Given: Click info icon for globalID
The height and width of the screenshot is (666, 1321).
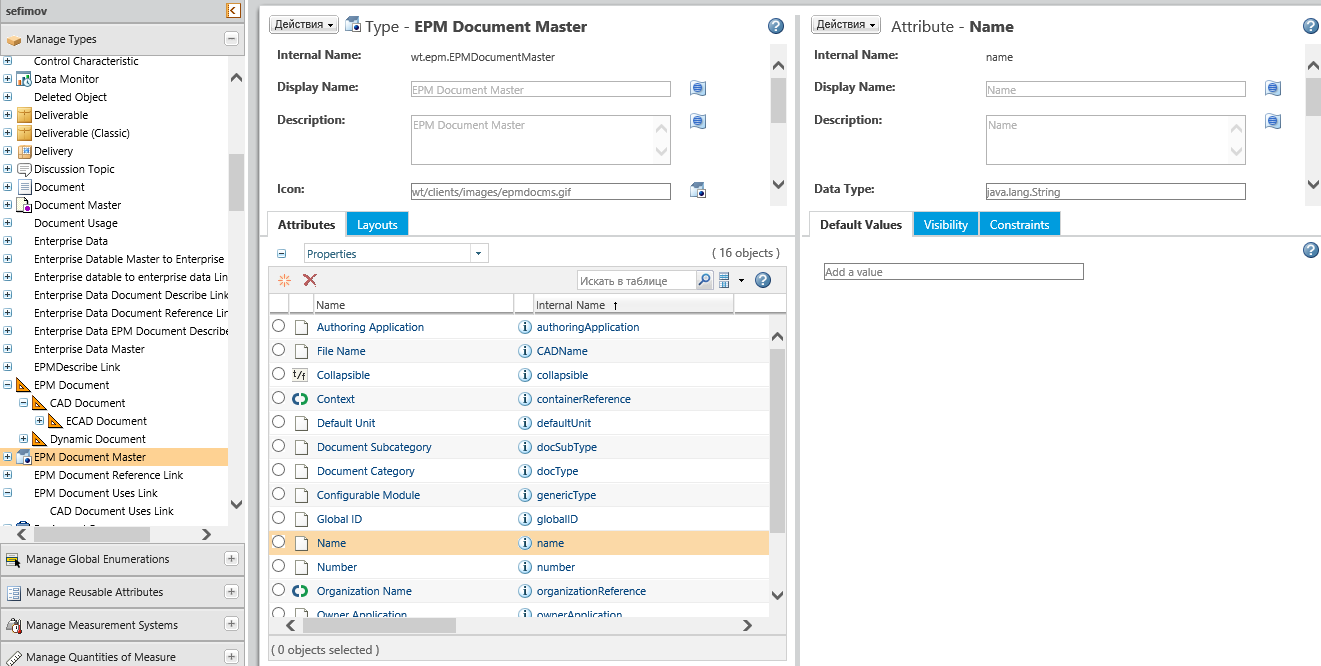Looking at the screenshot, I should tap(524, 519).
